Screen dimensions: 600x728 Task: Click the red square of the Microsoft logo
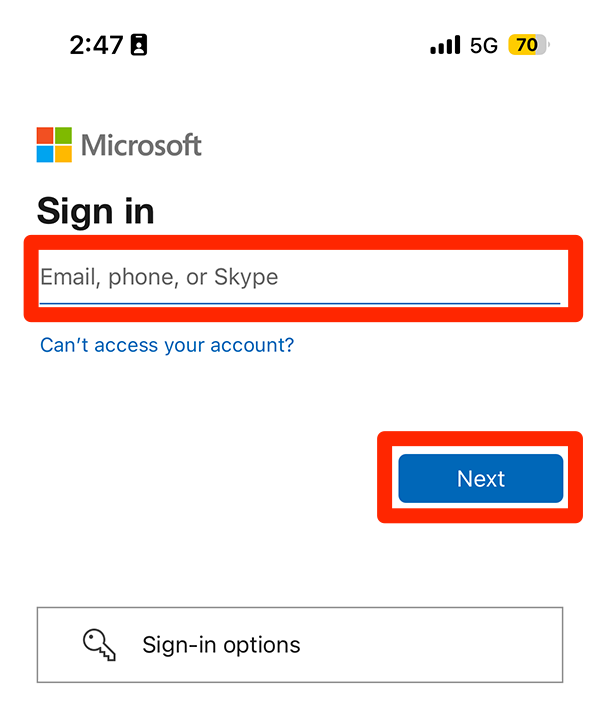45,136
